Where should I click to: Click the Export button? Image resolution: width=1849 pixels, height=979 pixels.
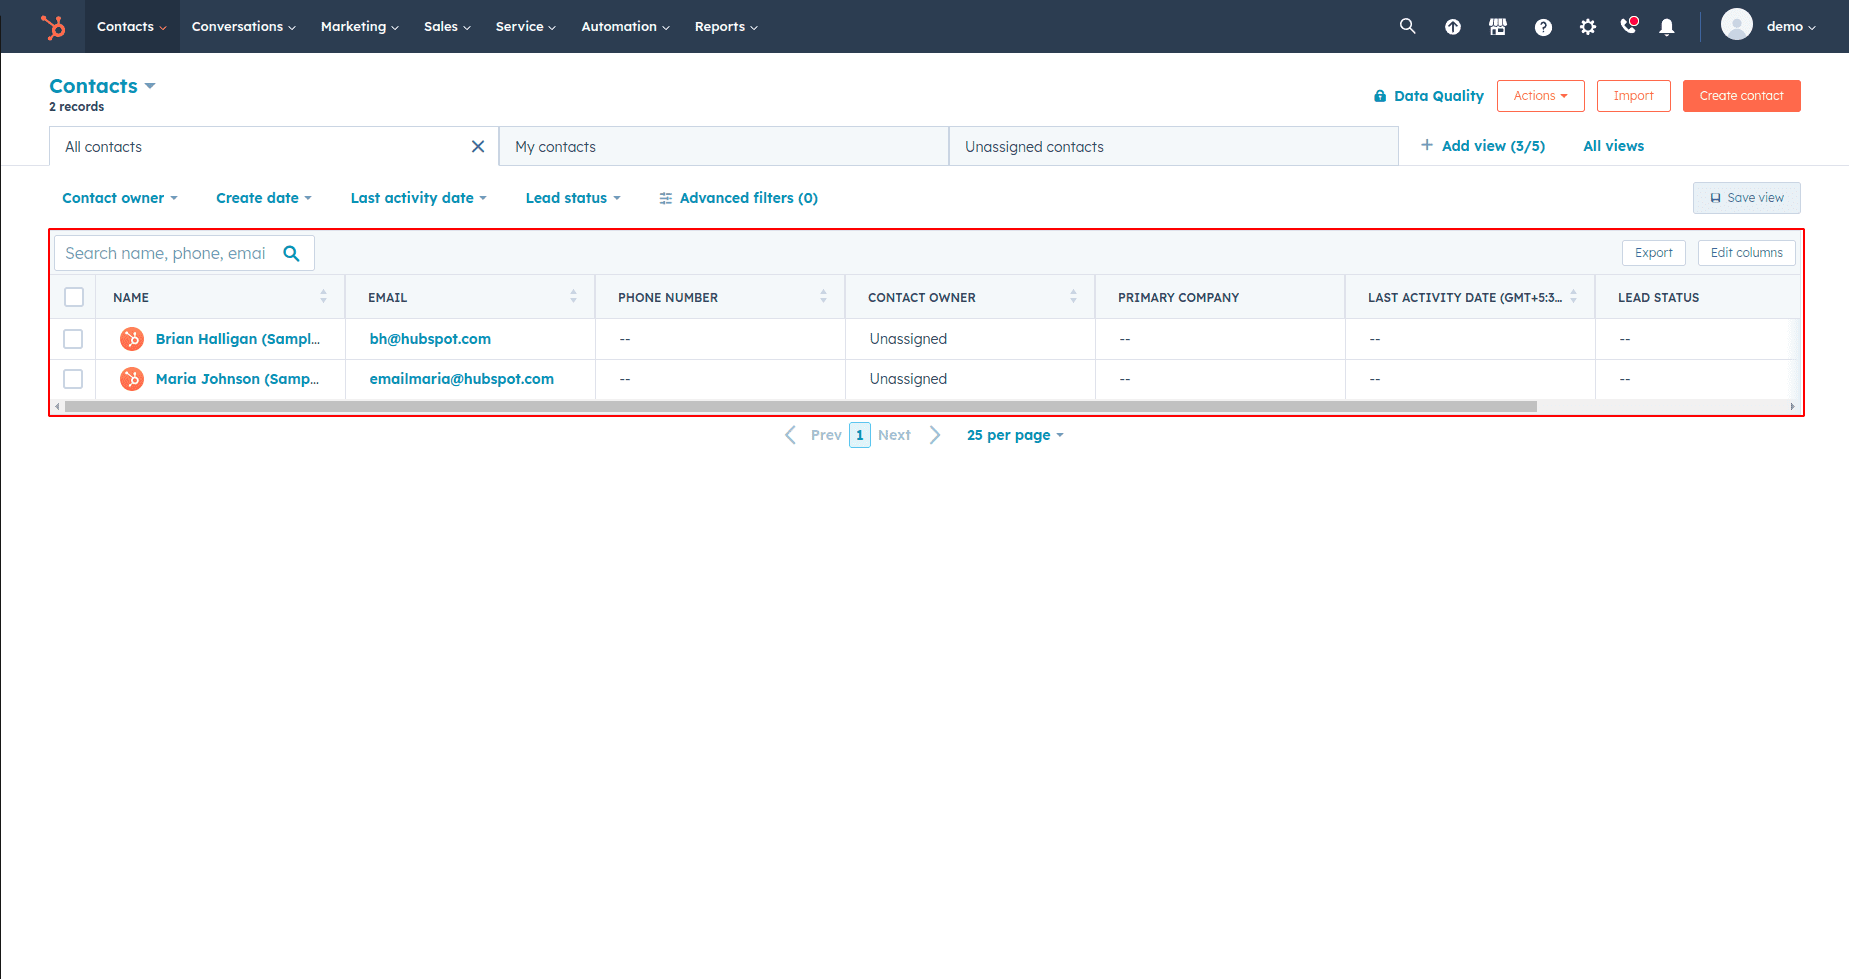click(1653, 253)
